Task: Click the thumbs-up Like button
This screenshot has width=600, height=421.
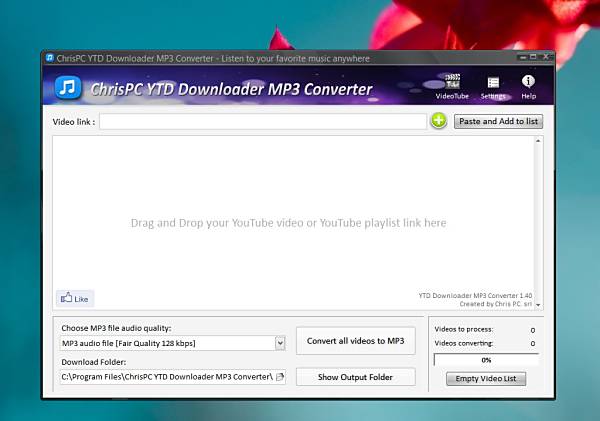Action: [75, 299]
